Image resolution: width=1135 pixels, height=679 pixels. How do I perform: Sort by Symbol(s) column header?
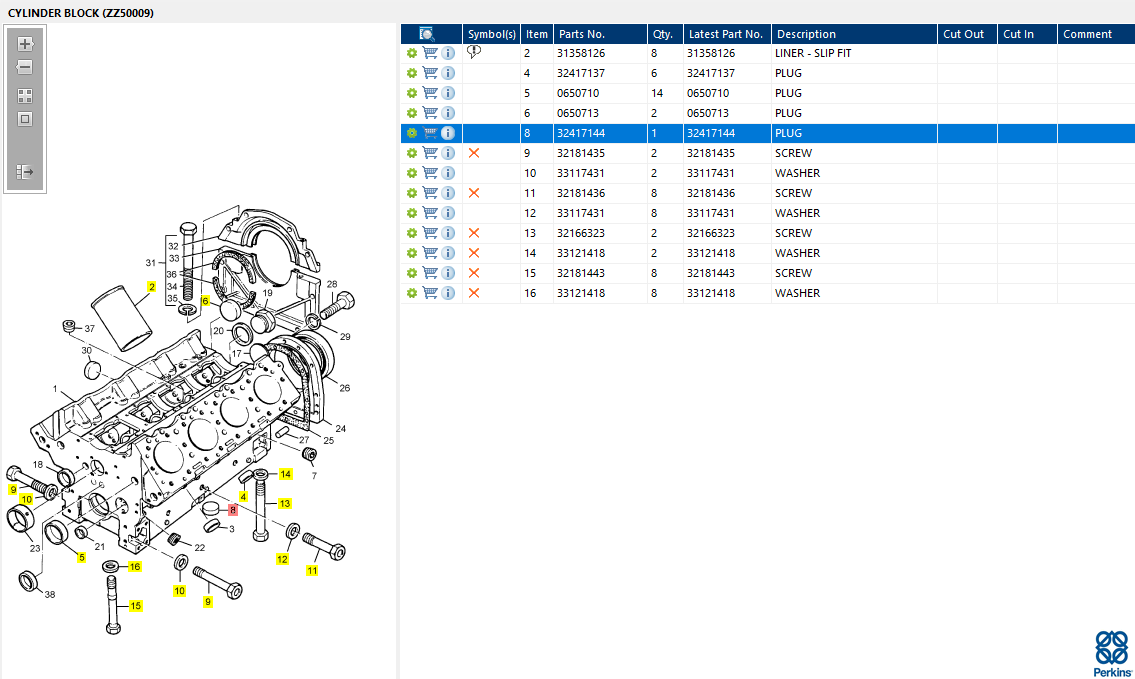[x=491, y=34]
